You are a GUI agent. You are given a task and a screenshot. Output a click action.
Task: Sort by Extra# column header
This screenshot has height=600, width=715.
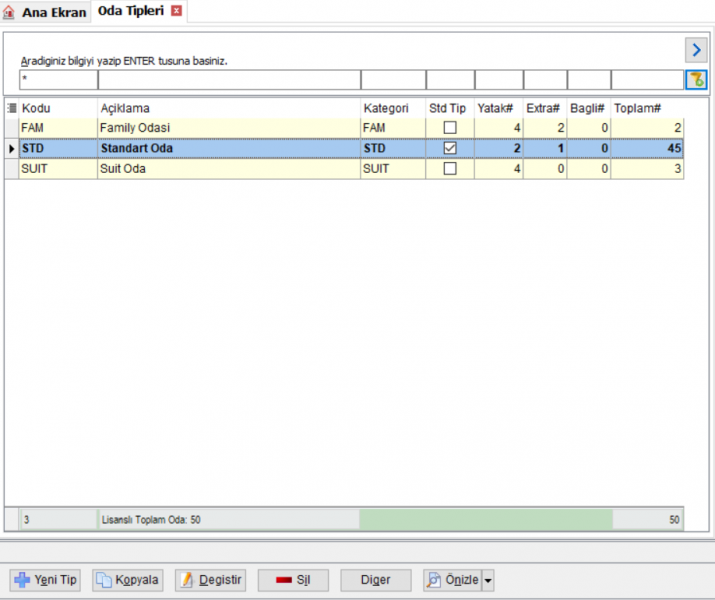click(x=545, y=108)
